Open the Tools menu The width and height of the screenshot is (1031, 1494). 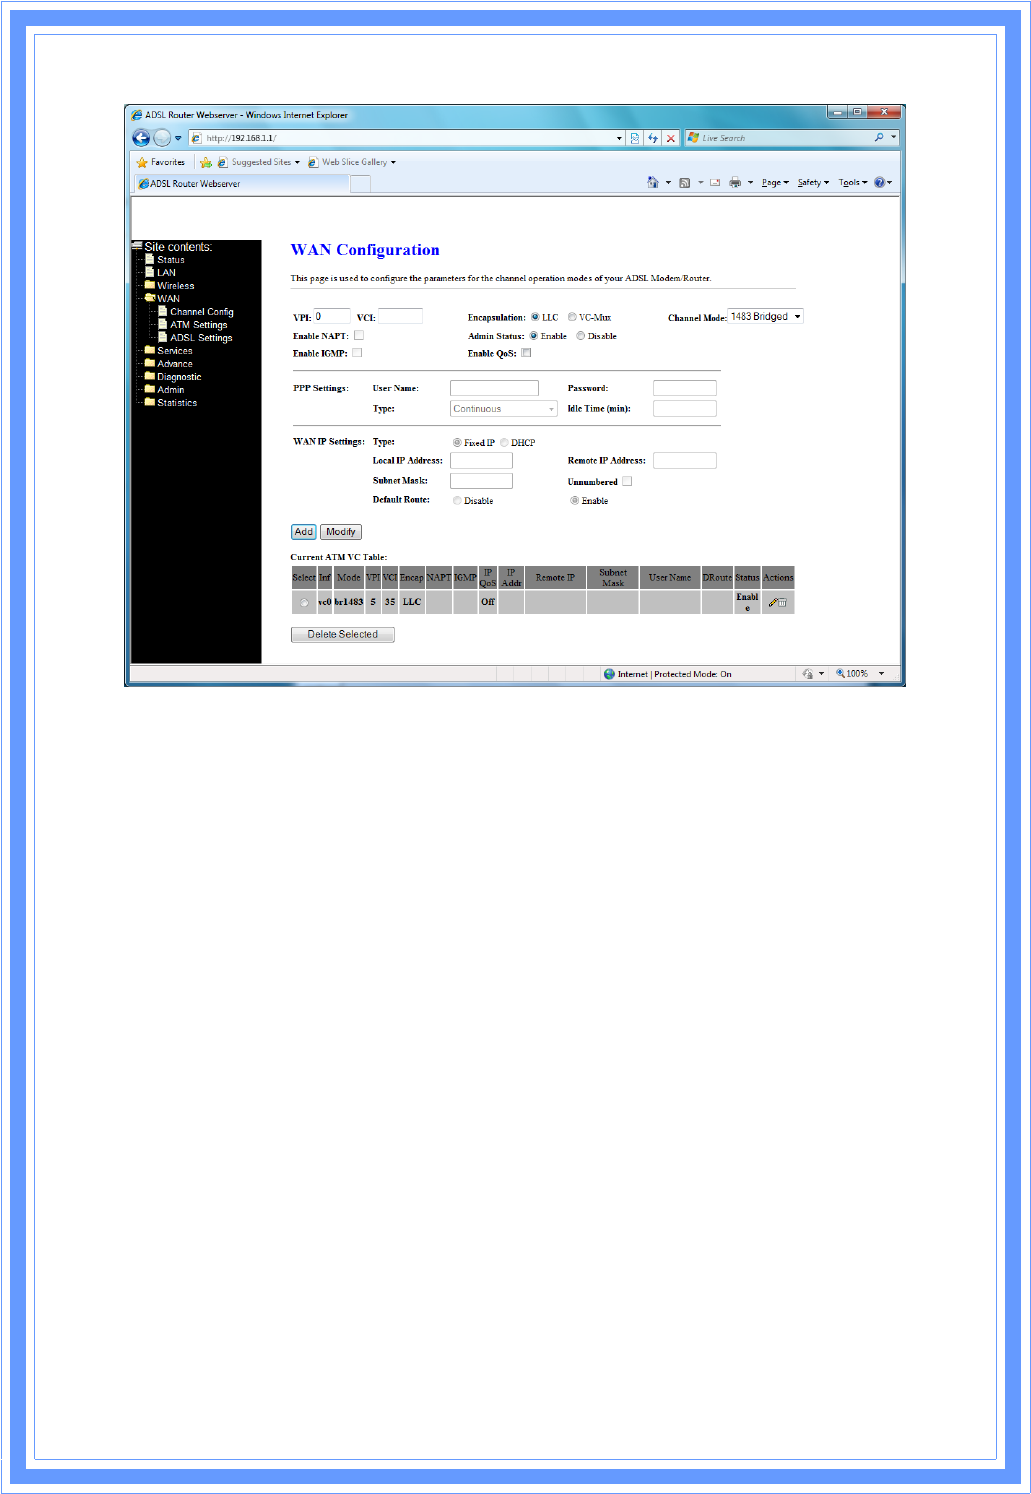click(x=853, y=183)
